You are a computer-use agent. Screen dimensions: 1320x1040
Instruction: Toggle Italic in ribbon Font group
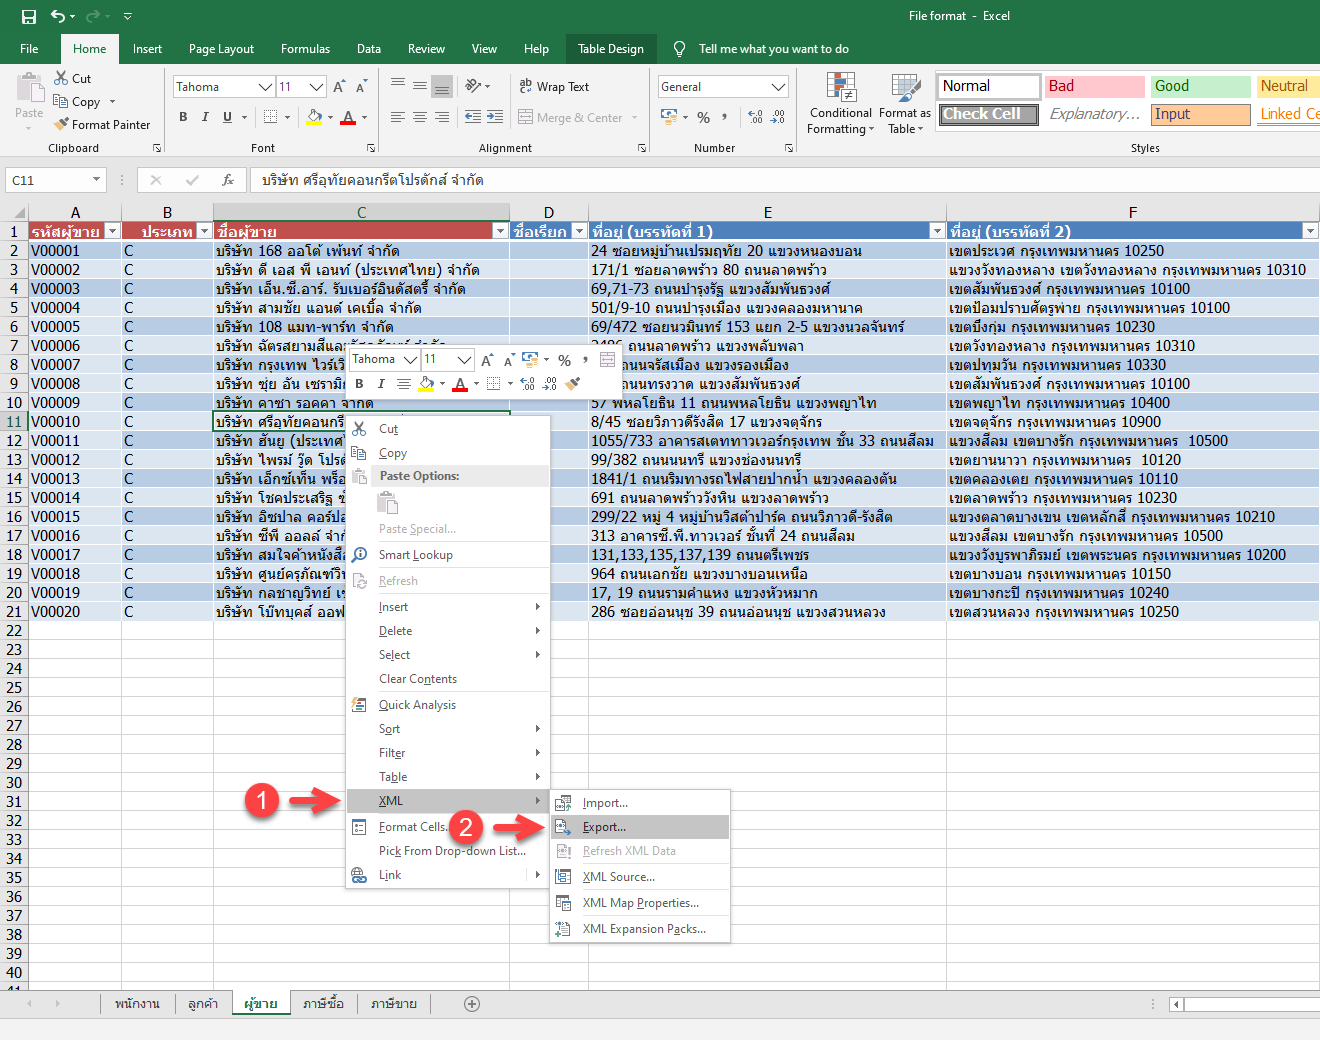205,117
